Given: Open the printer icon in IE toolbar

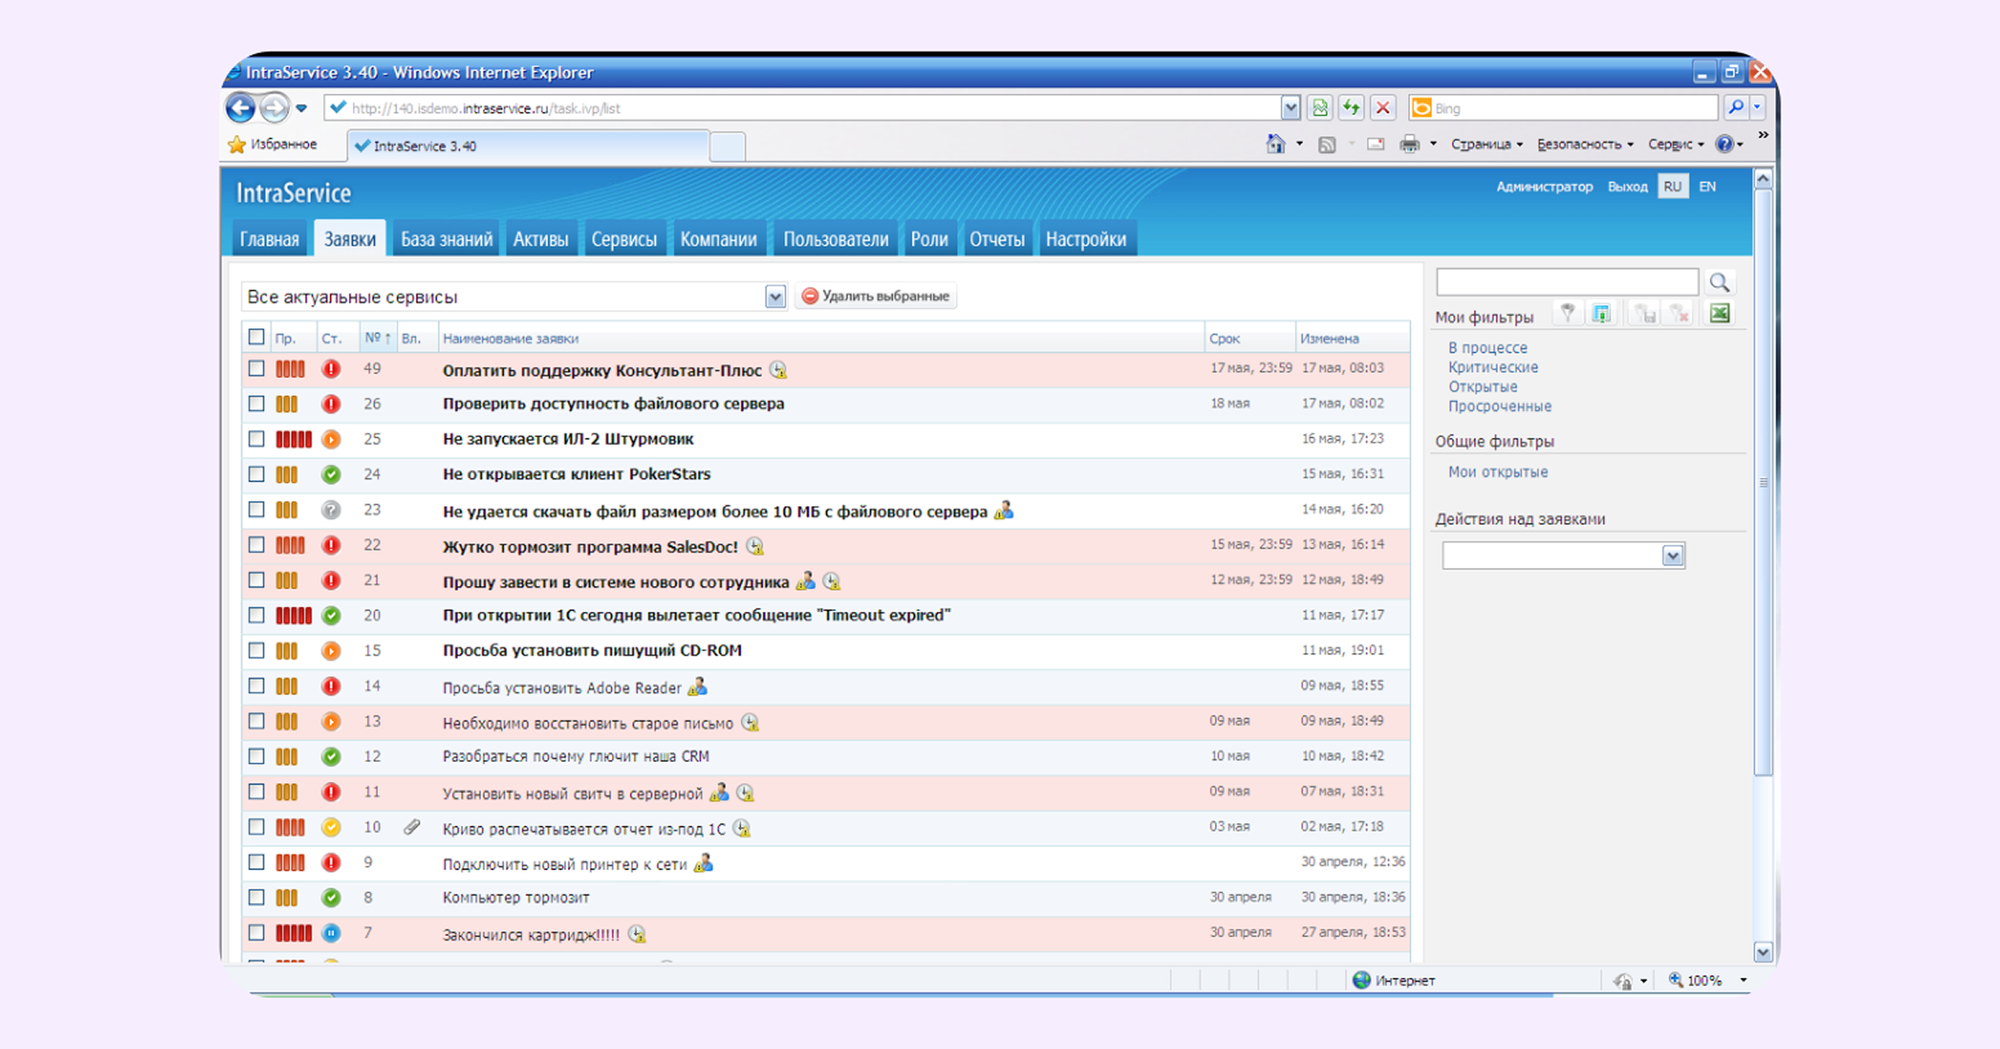Looking at the screenshot, I should [1409, 145].
